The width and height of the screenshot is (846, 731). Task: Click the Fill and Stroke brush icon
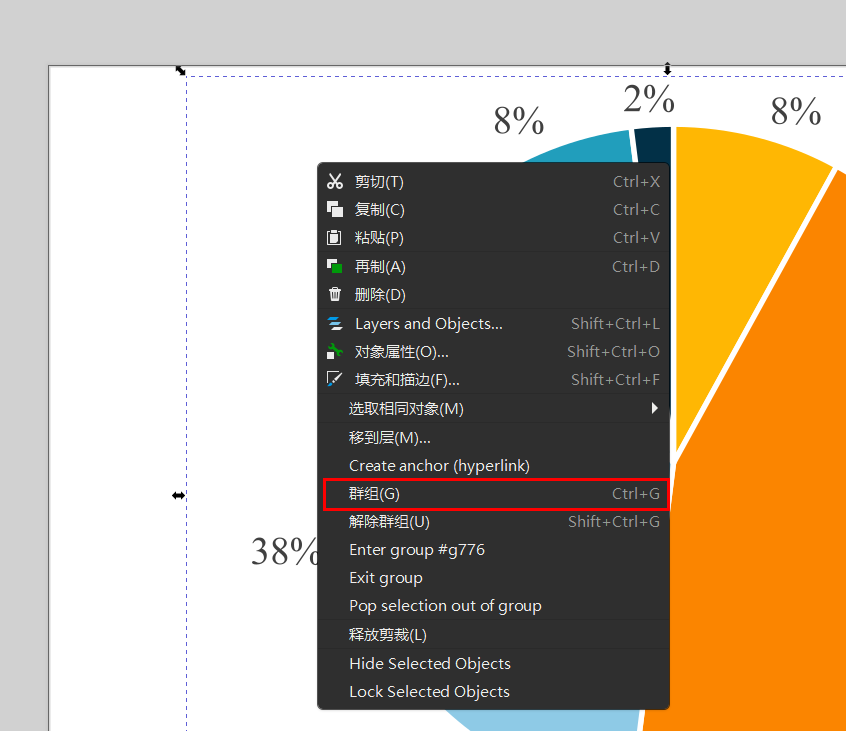click(335, 380)
